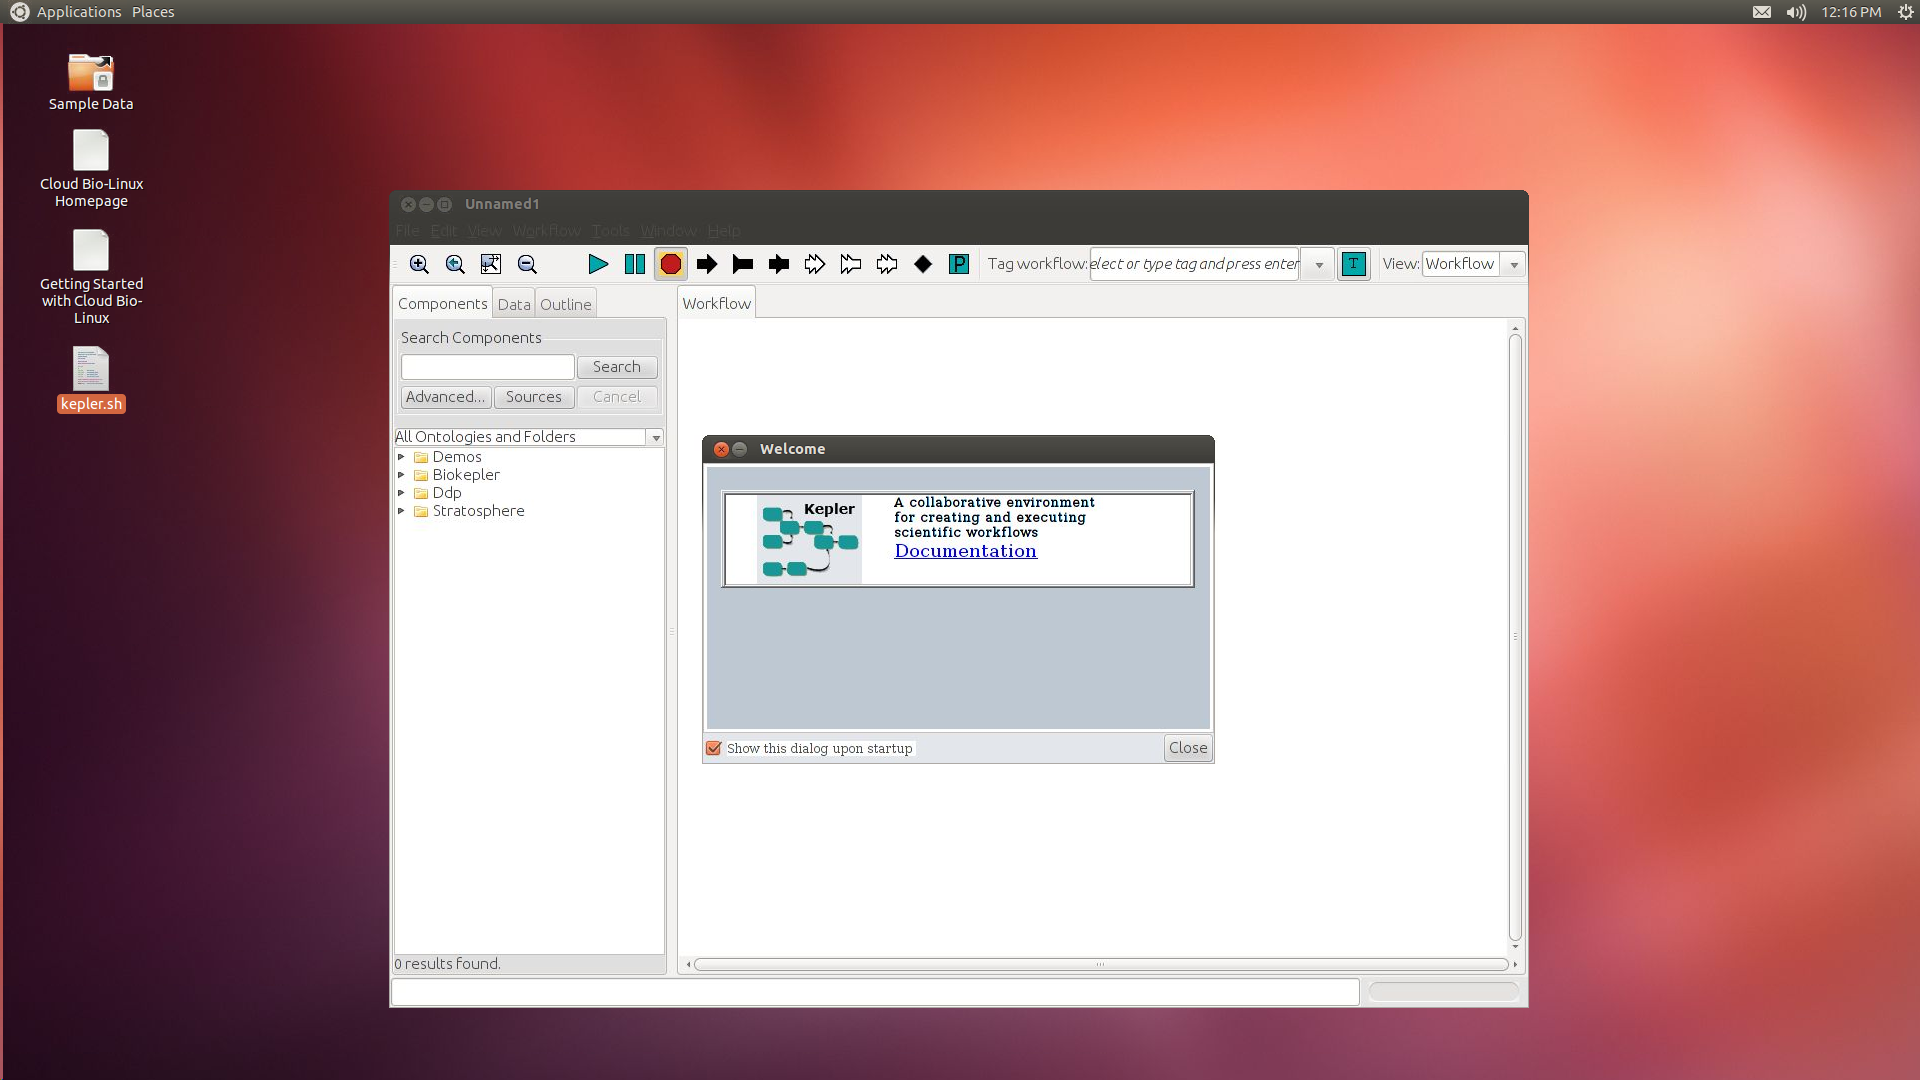The image size is (1920, 1080).
Task: Open the Help menu
Action: pyautogui.click(x=723, y=231)
